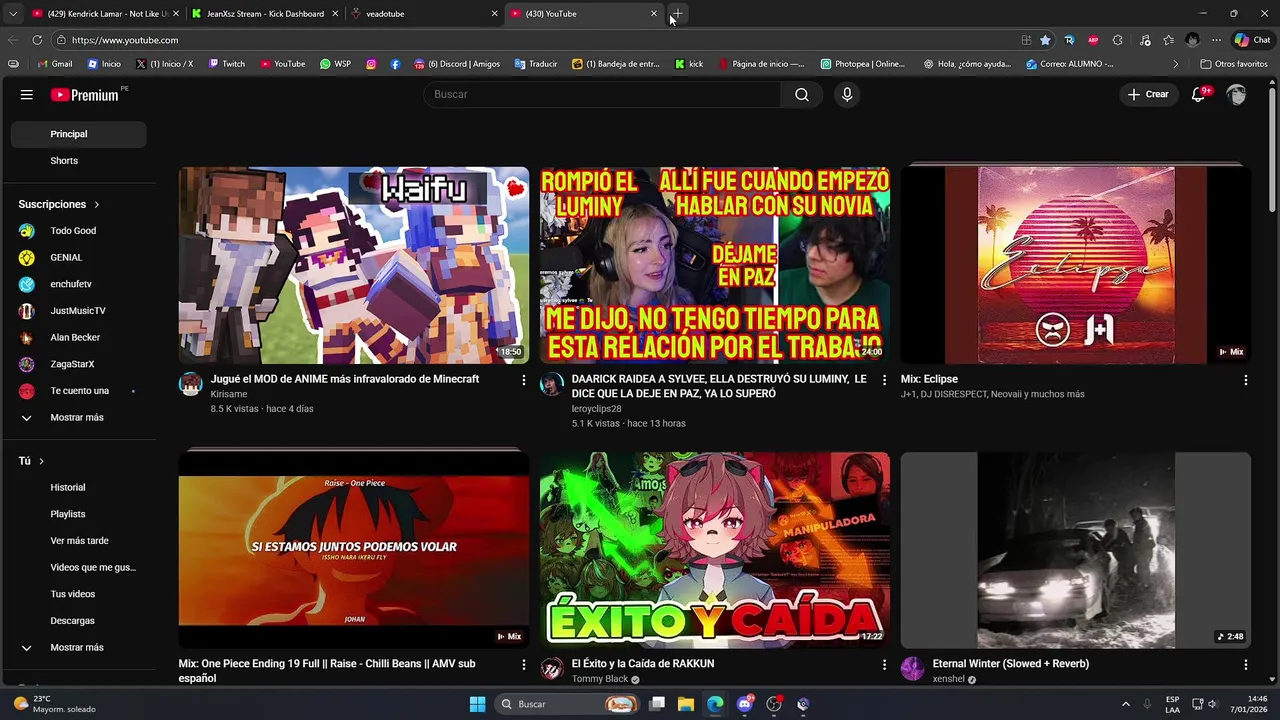
Task: Open Historial in the sidebar
Action: 78,487
